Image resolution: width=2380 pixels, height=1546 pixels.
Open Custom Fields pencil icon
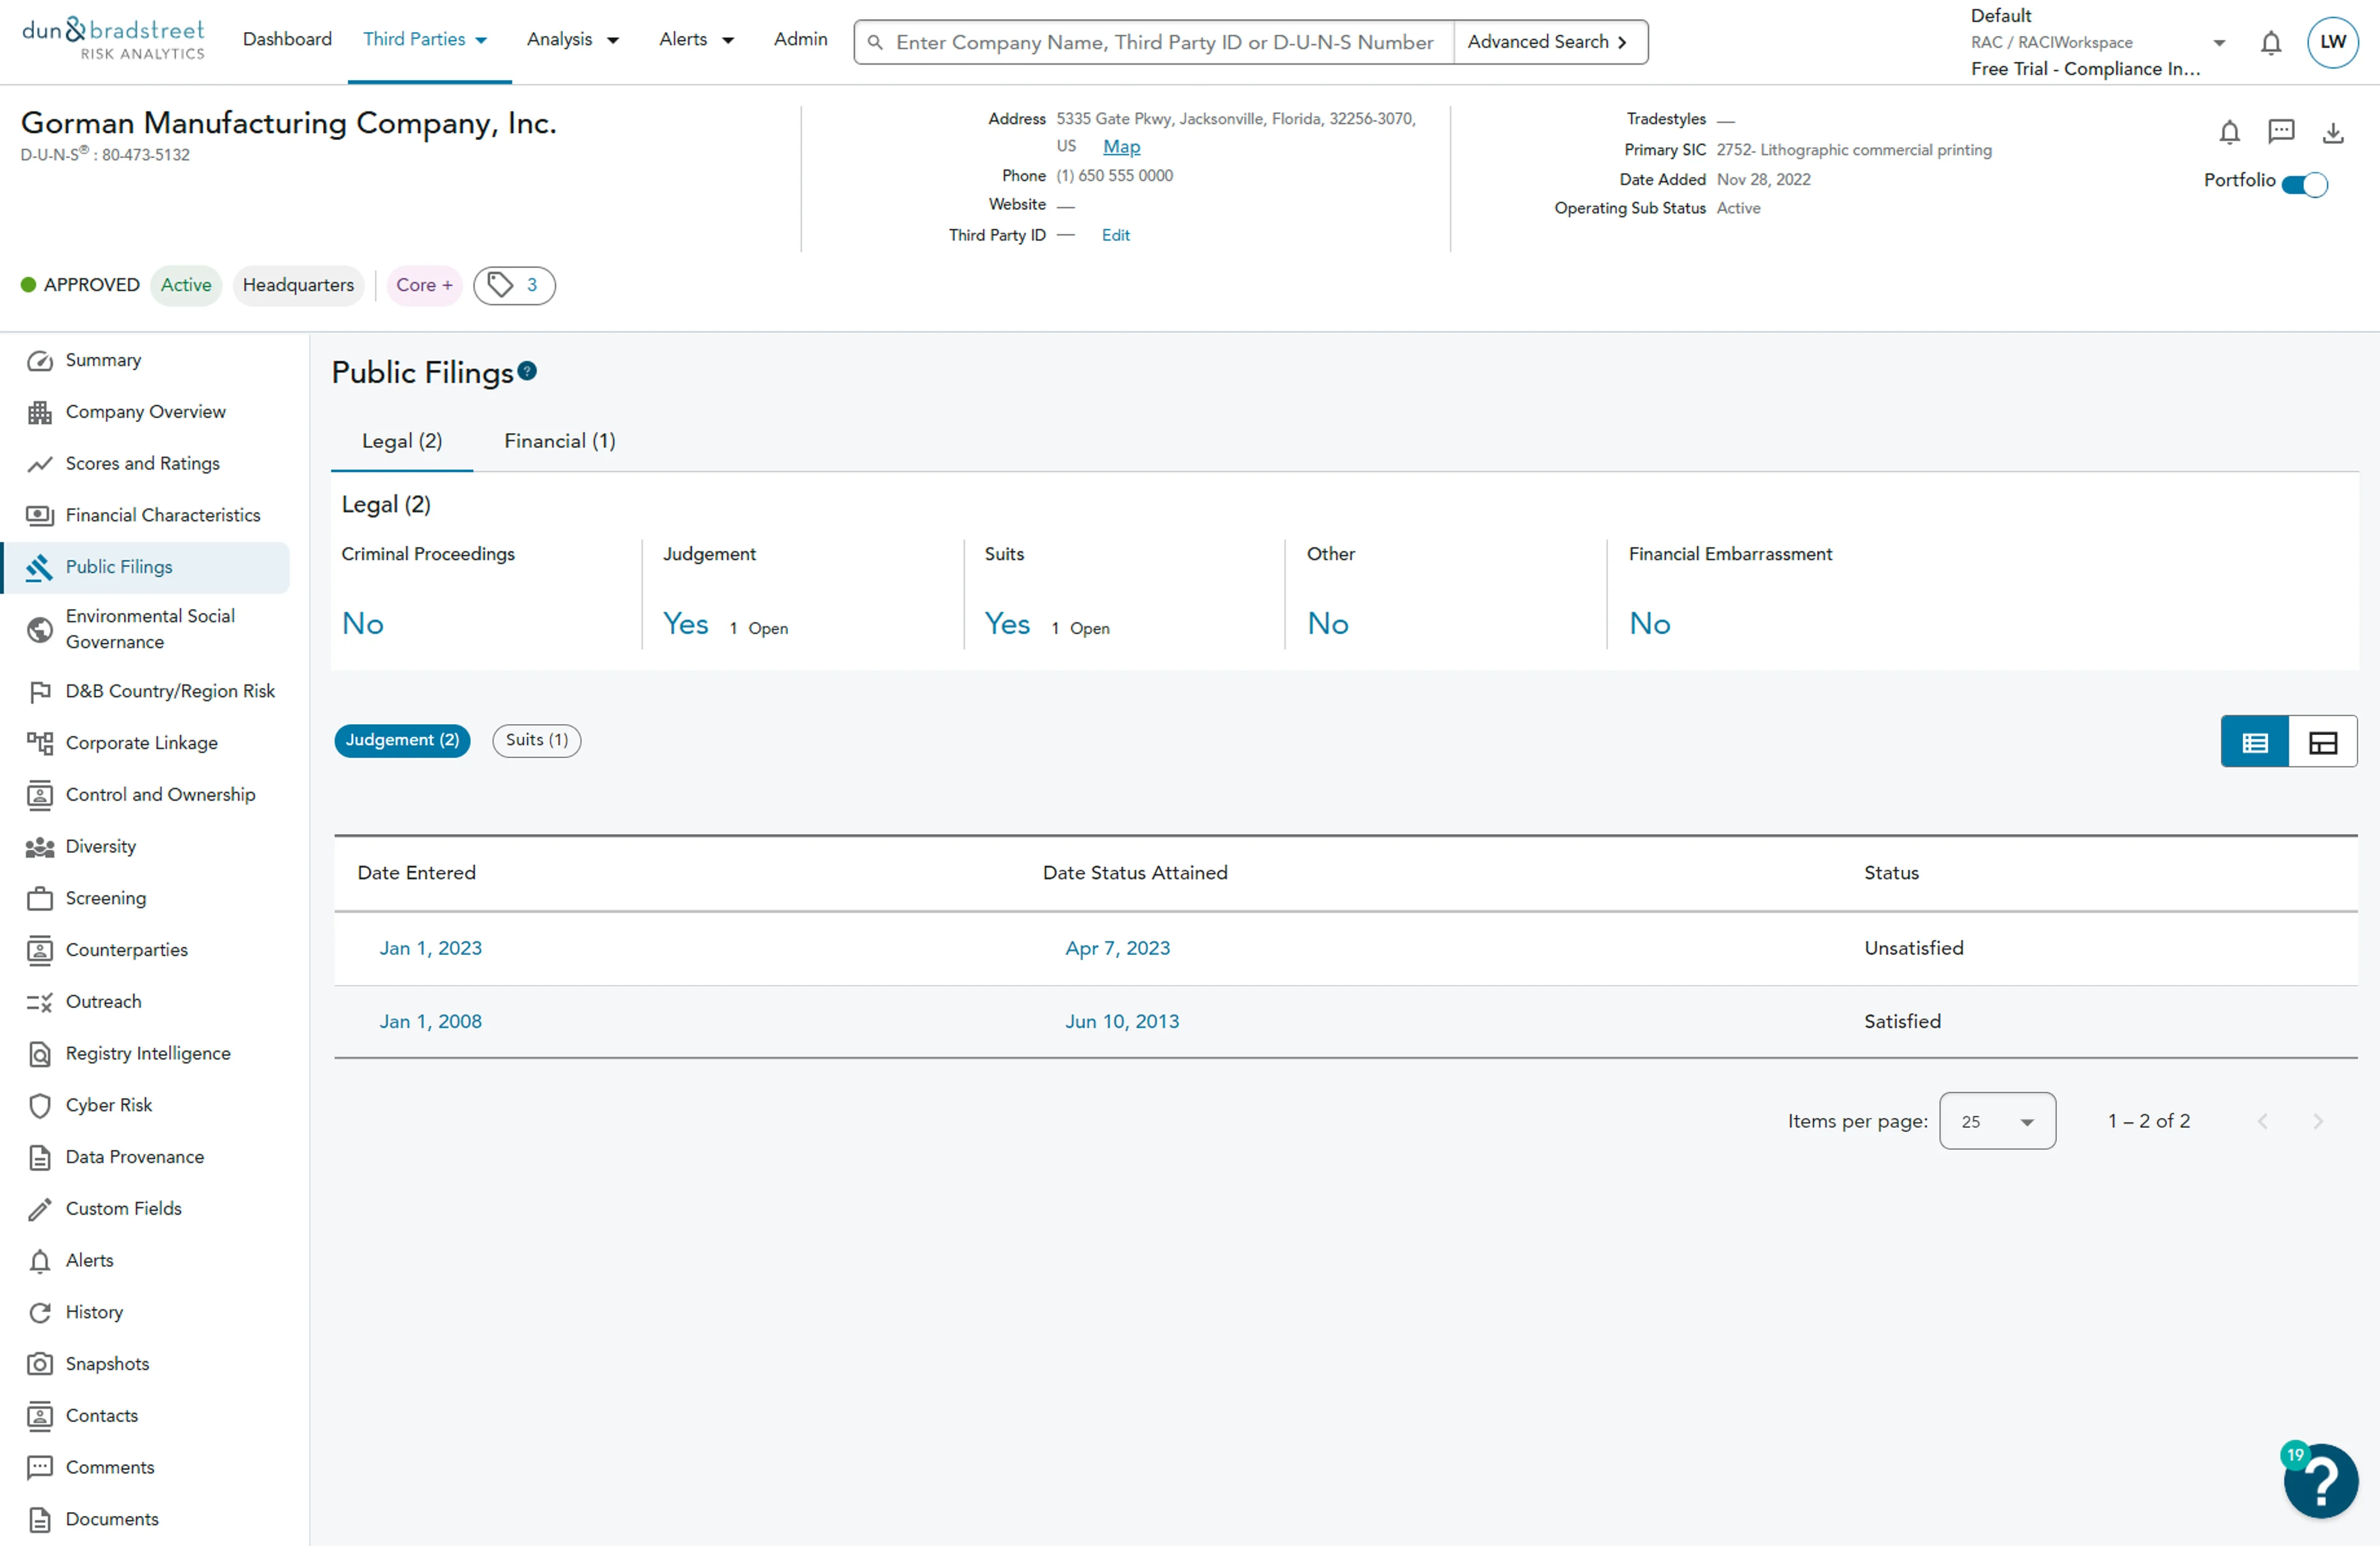point(39,1209)
